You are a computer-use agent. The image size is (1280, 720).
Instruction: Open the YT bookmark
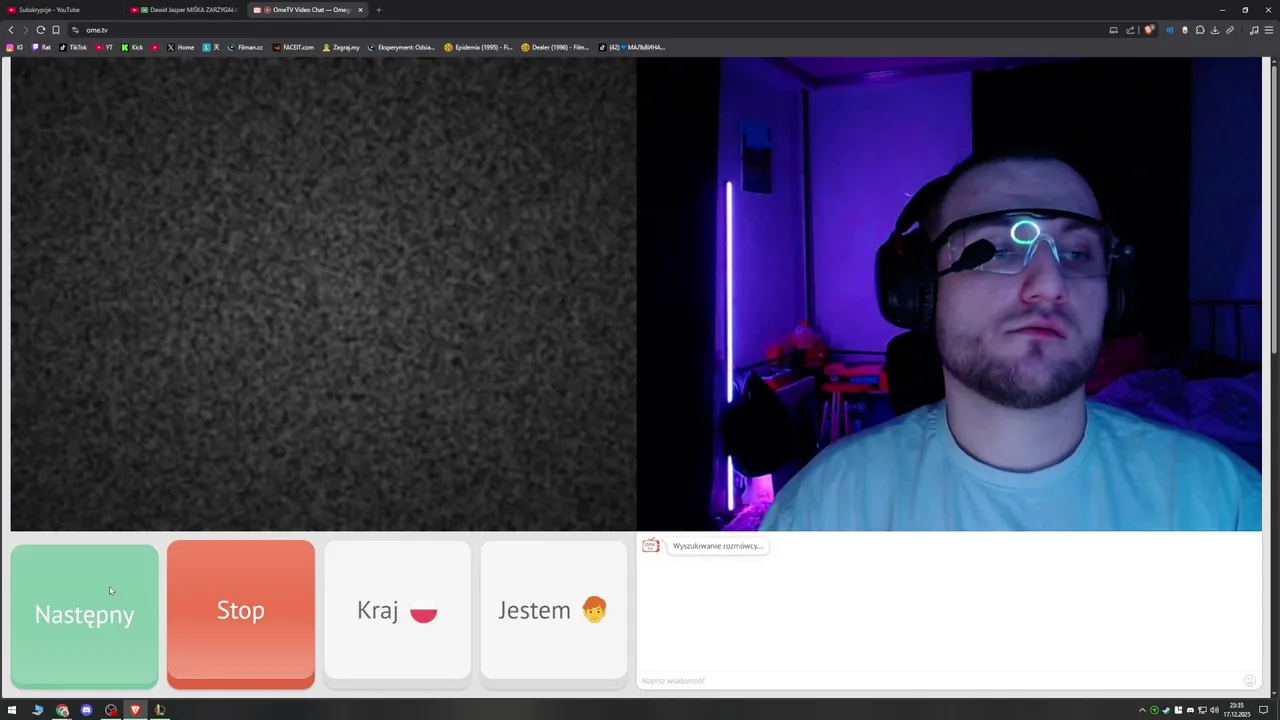tap(104, 47)
